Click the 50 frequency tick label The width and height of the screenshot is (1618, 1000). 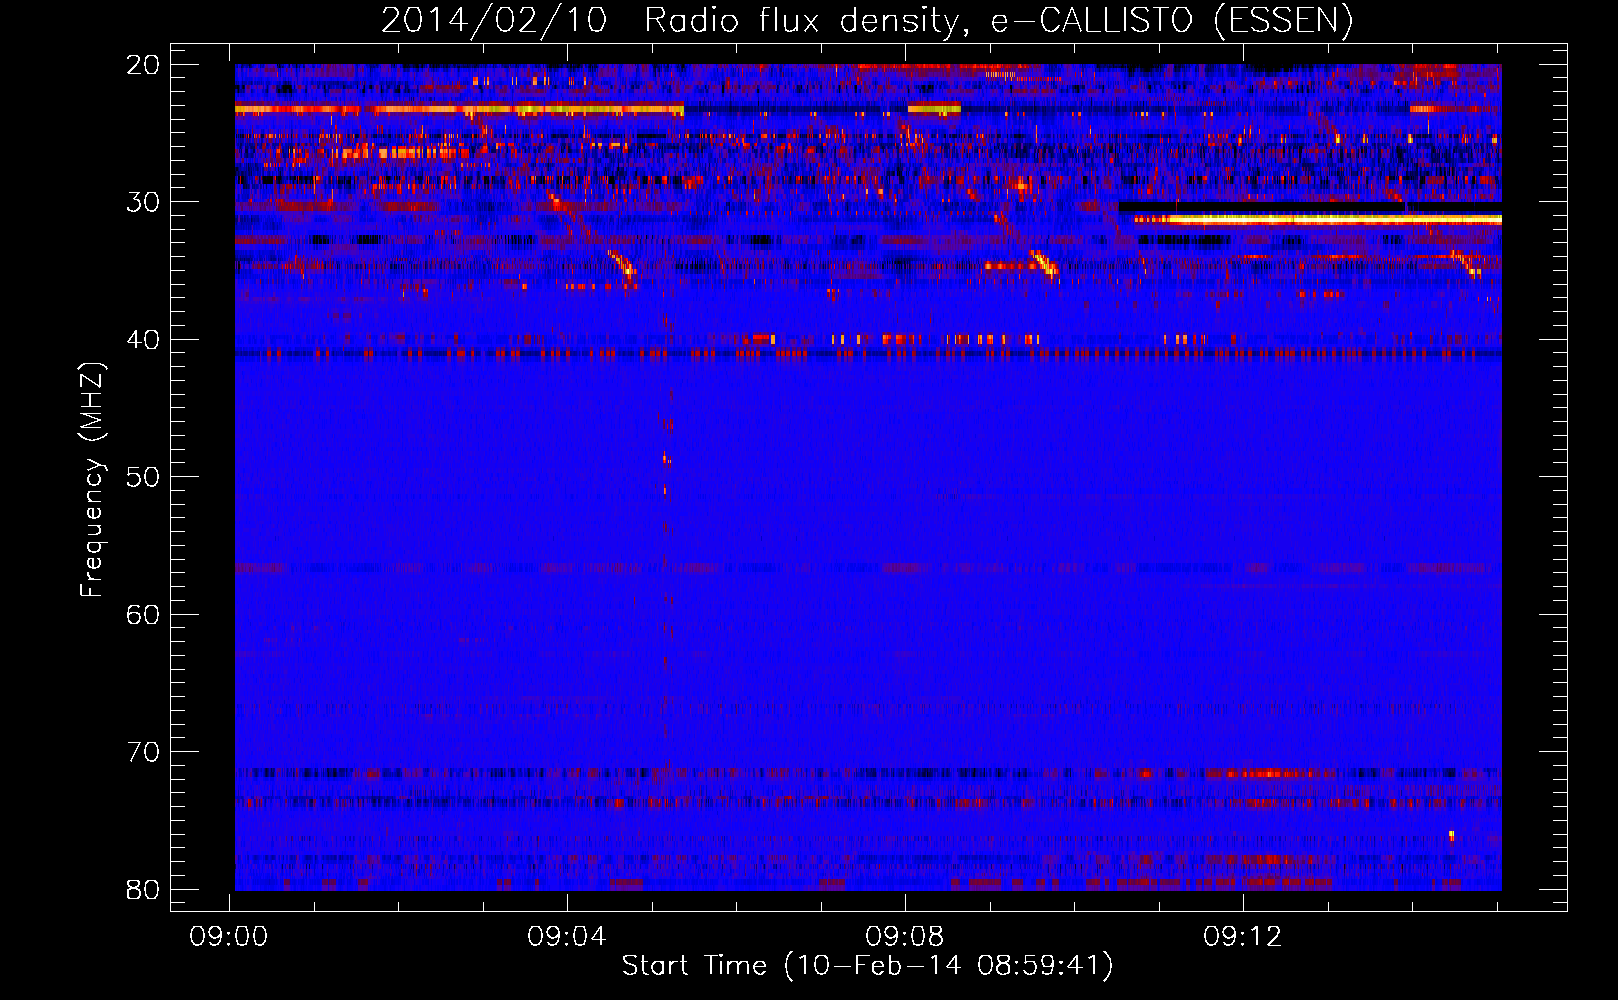click(143, 477)
